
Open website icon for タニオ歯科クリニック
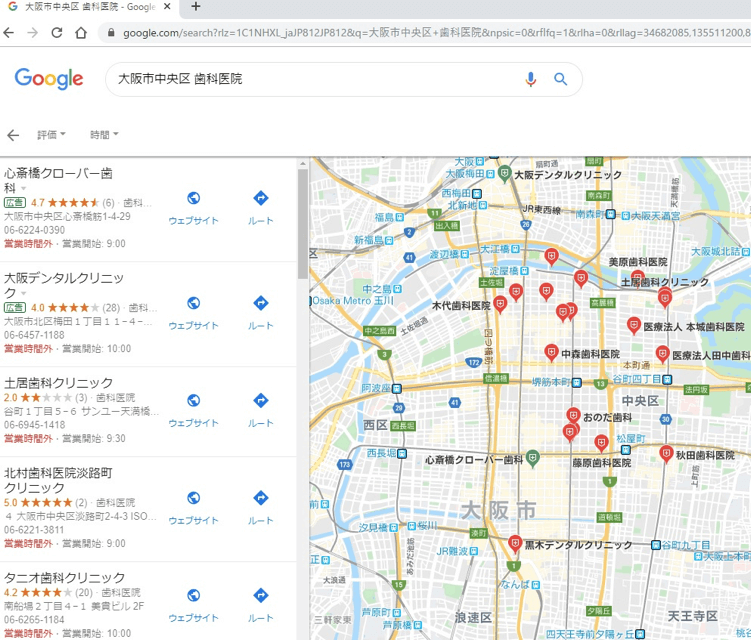pyautogui.click(x=193, y=595)
